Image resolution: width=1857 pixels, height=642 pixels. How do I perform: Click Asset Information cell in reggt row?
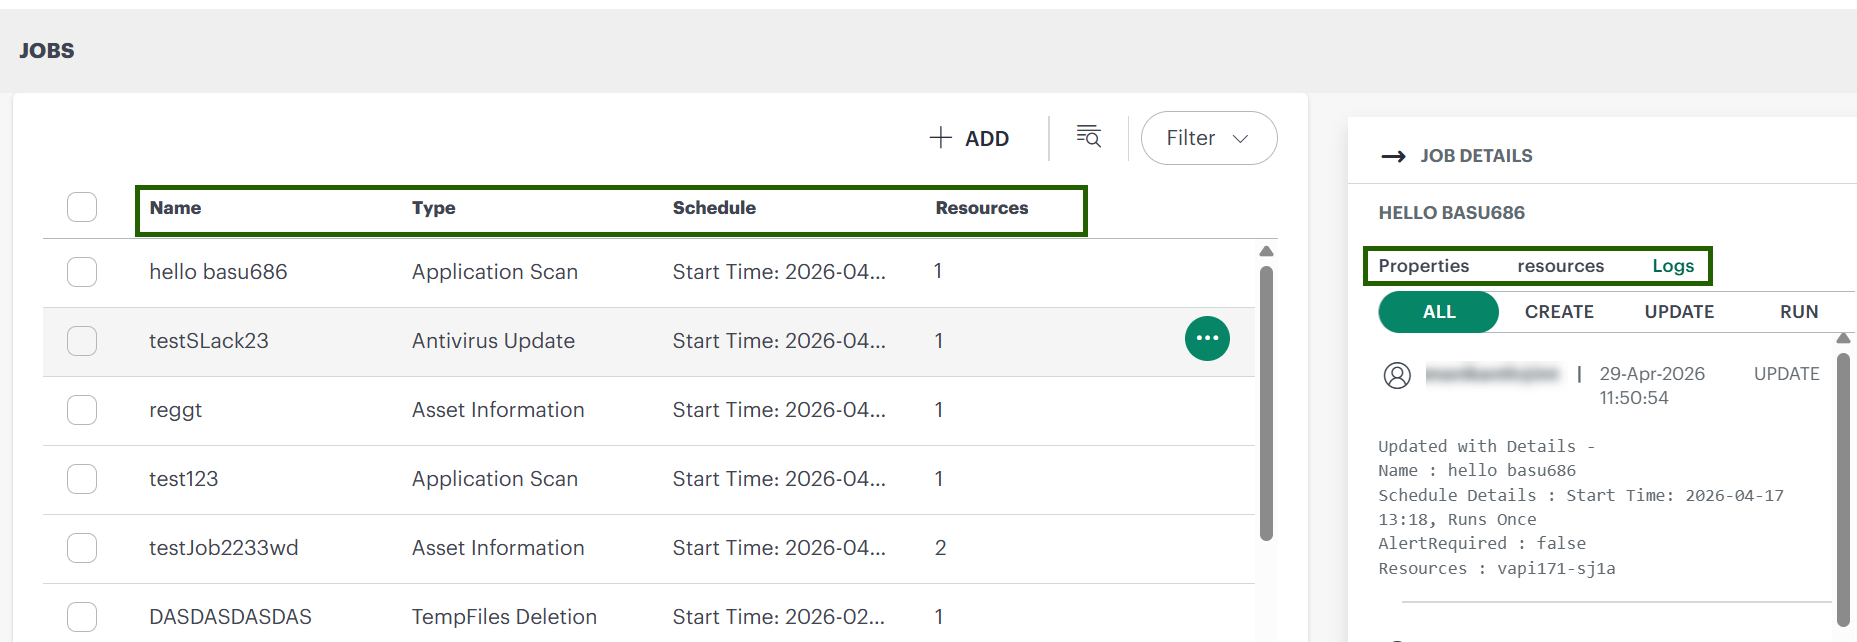point(498,410)
